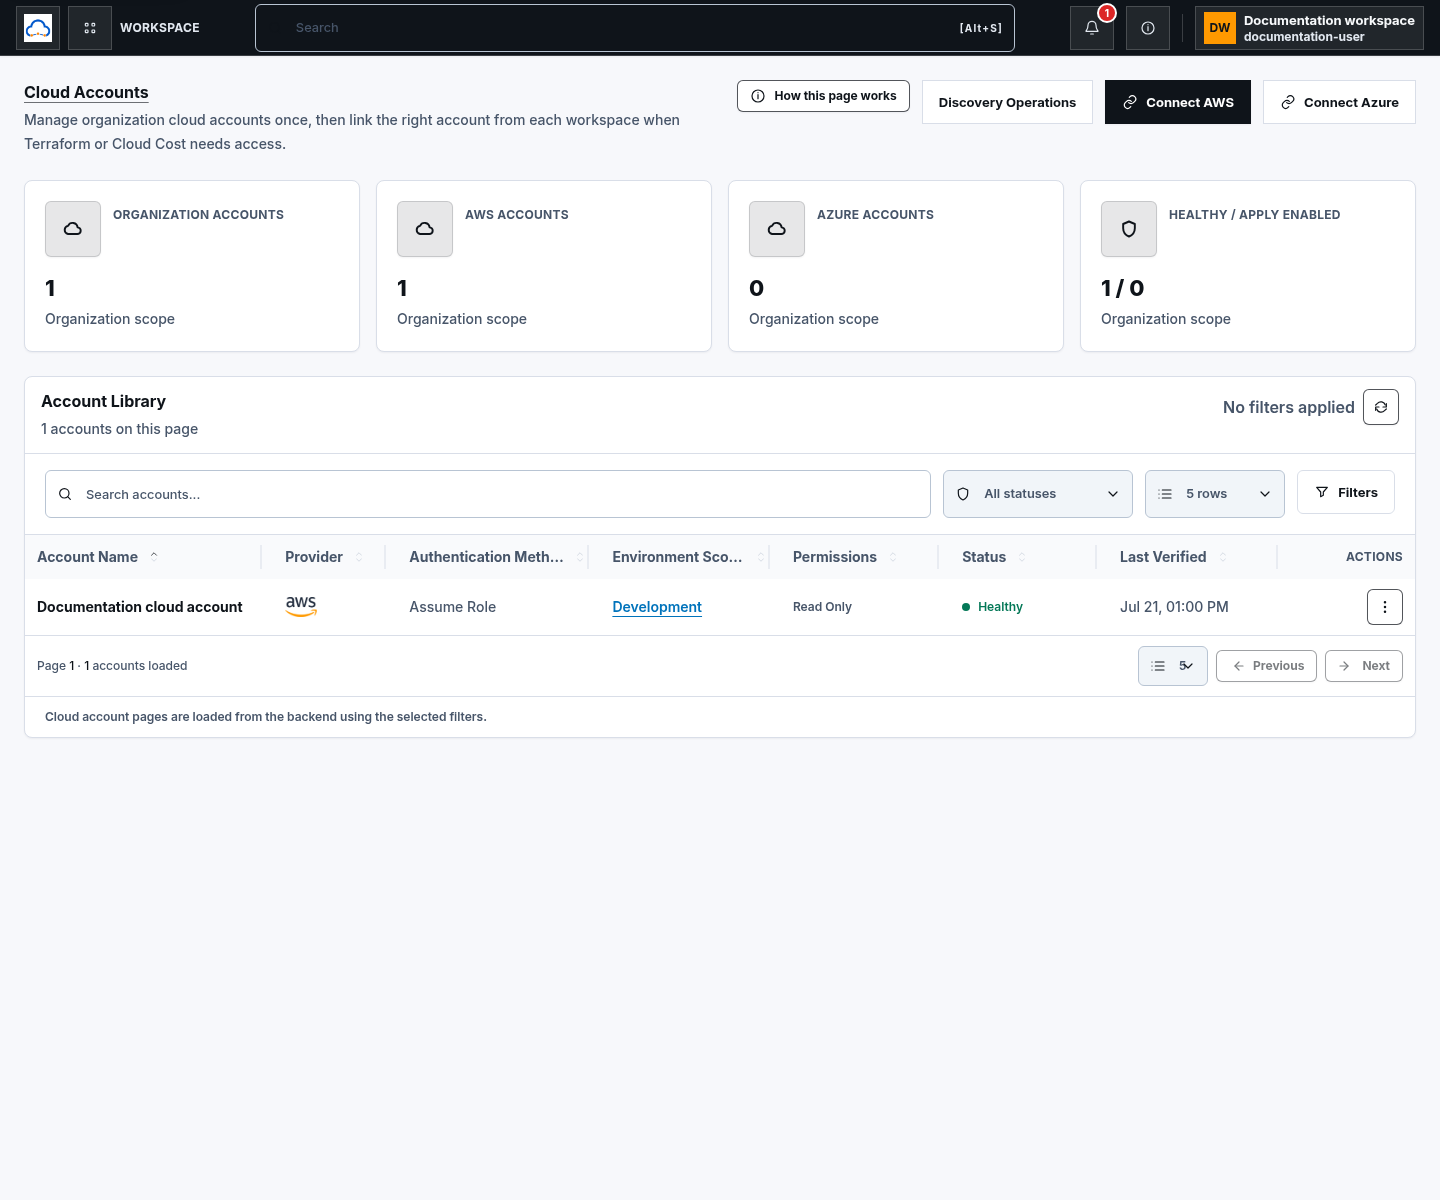The image size is (1440, 1200).
Task: Open Discovery Operations
Action: click(1007, 102)
